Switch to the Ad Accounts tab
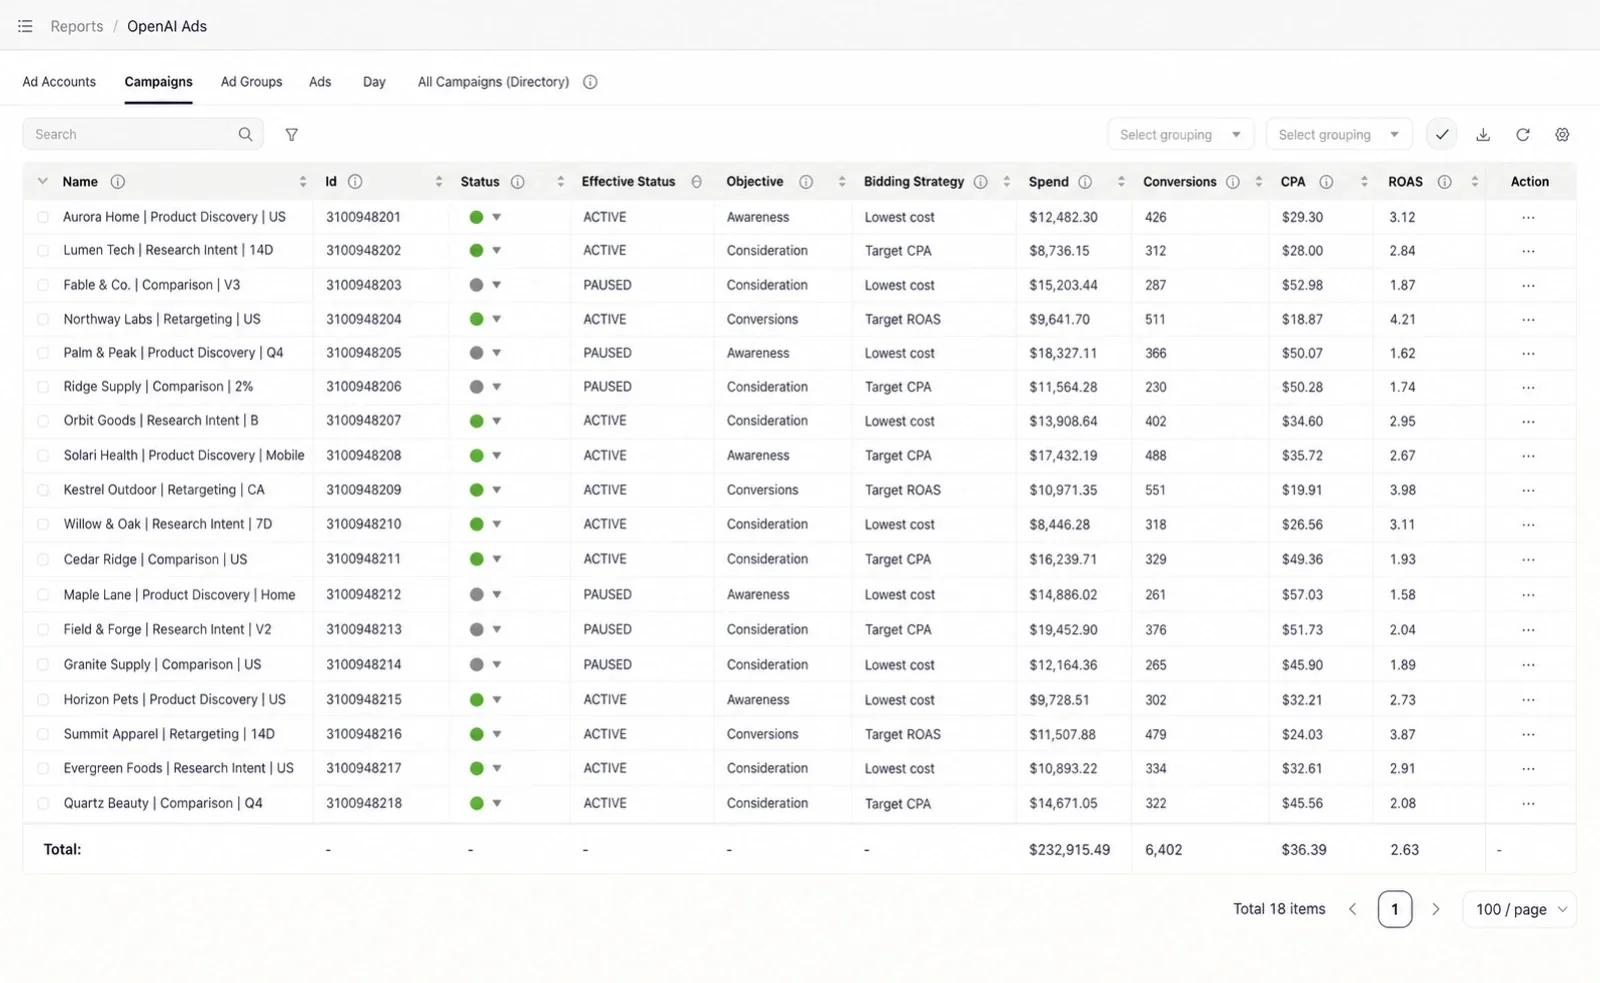The width and height of the screenshot is (1600, 983). point(59,82)
